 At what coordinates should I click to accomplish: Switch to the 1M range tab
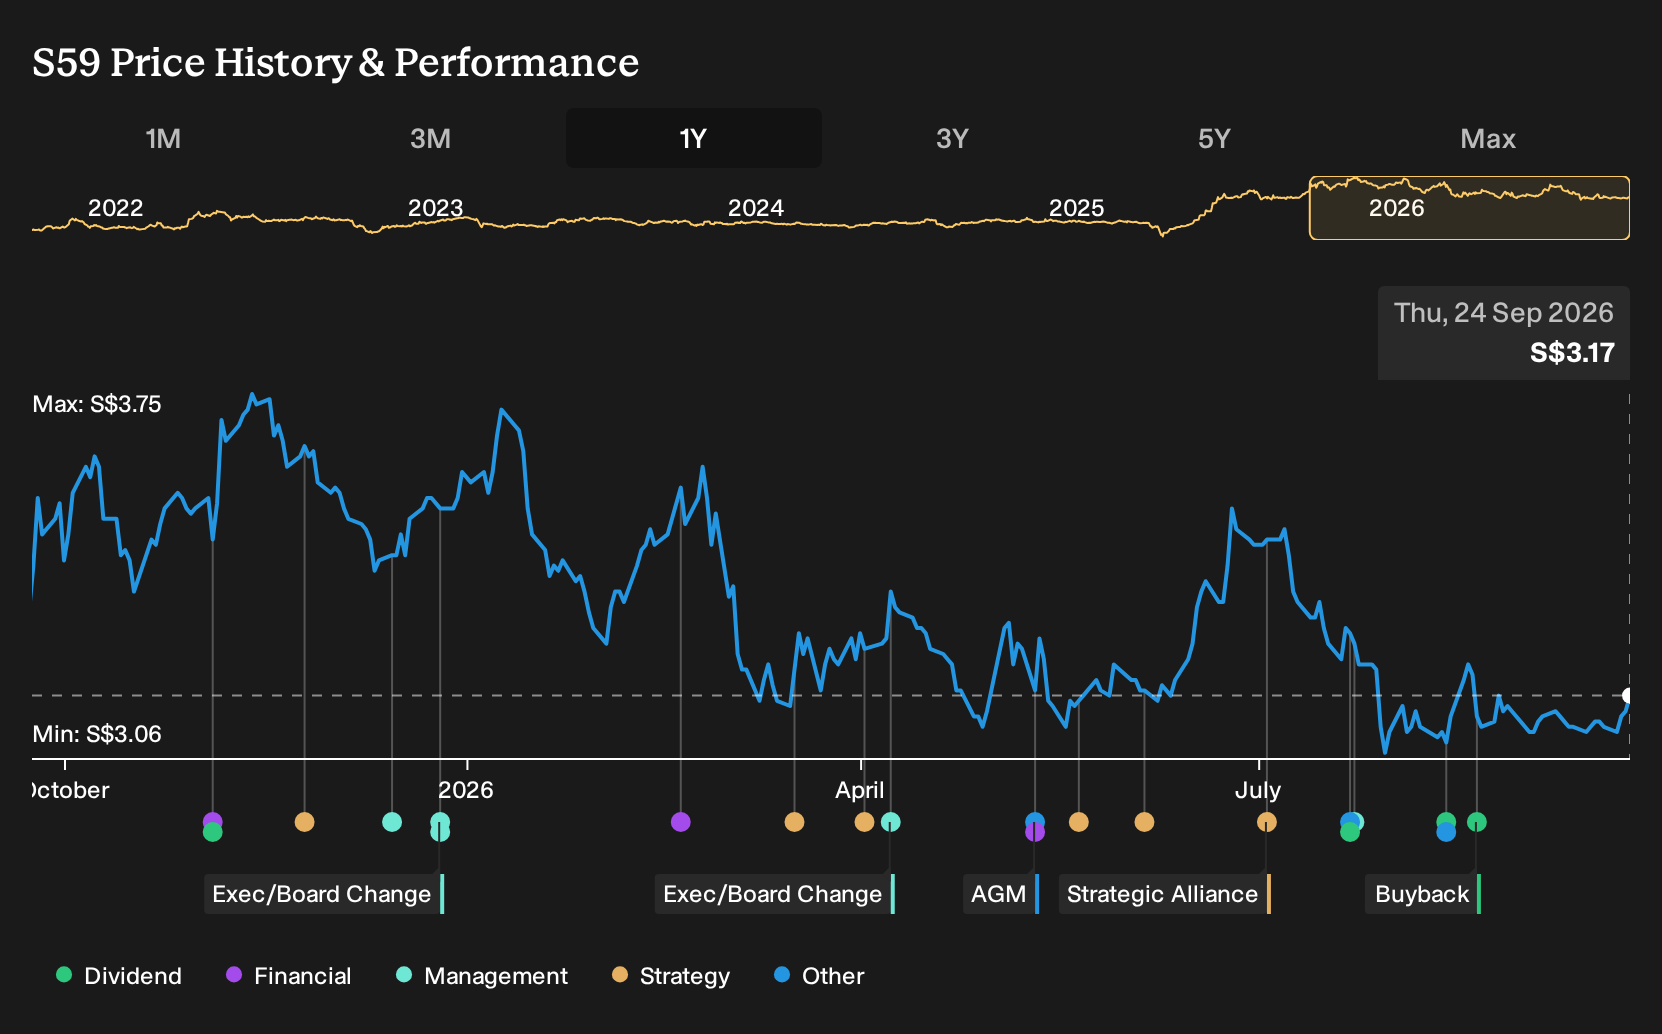163,138
